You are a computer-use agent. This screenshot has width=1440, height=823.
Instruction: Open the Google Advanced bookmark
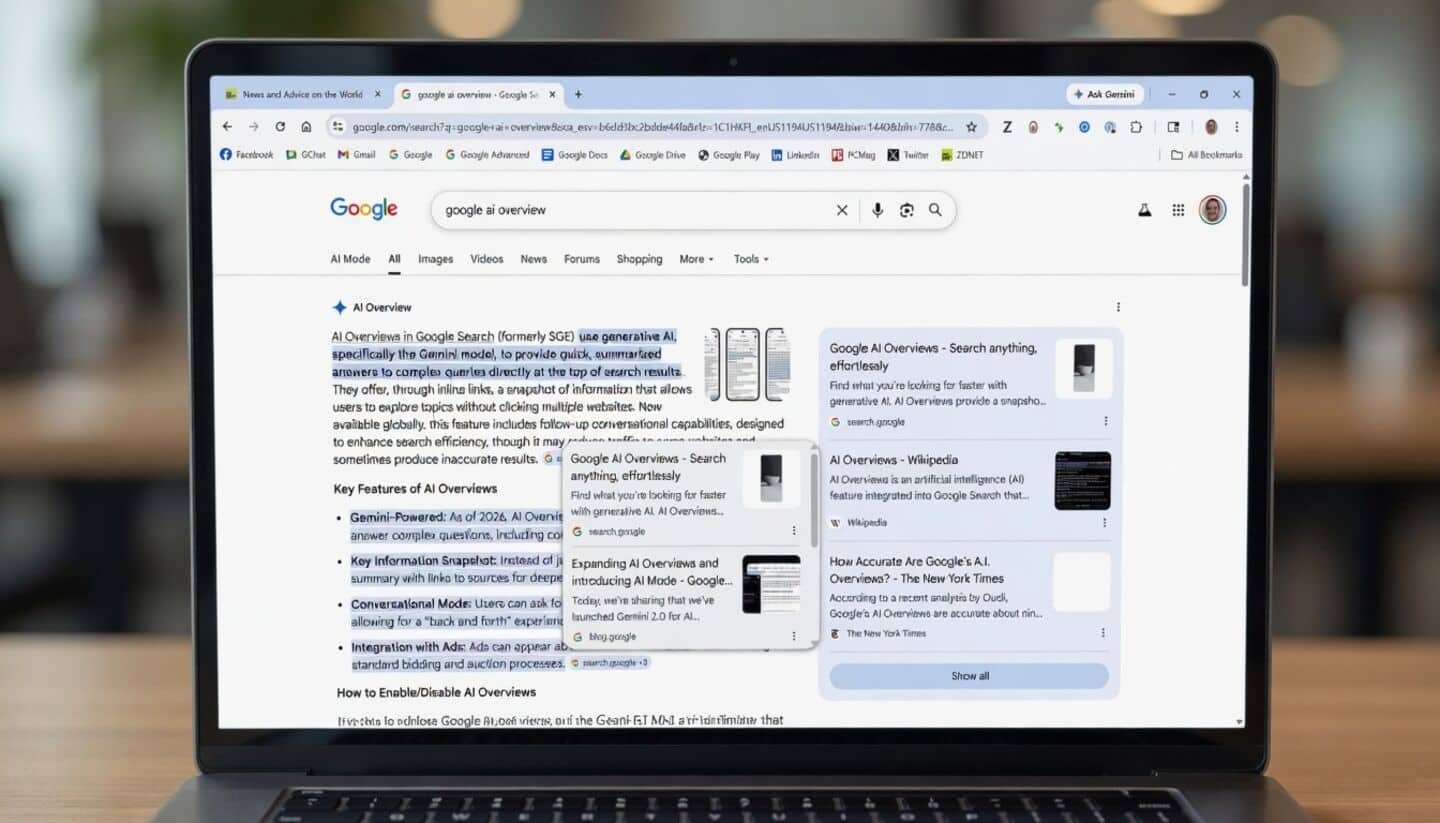pos(487,155)
